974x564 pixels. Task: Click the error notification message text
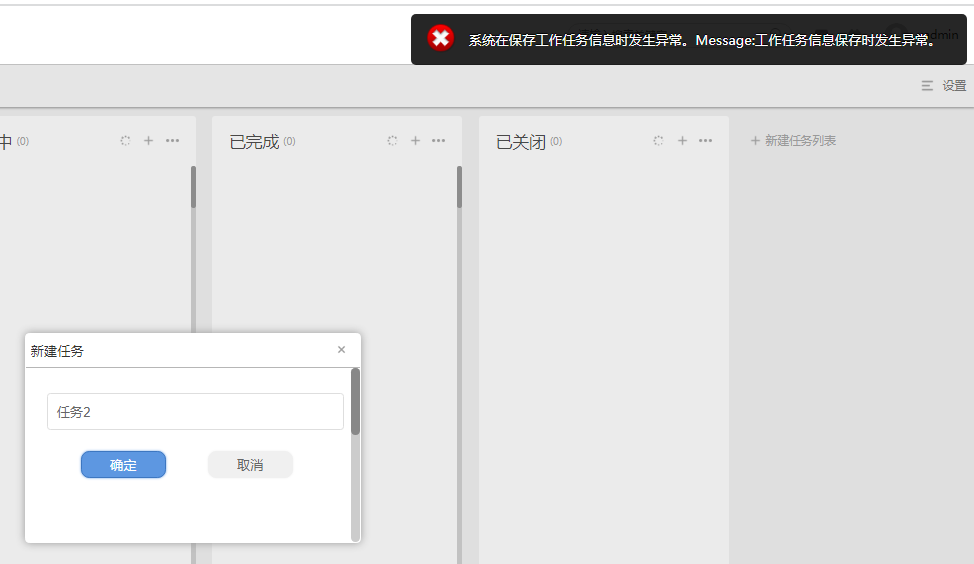[x=701, y=40]
